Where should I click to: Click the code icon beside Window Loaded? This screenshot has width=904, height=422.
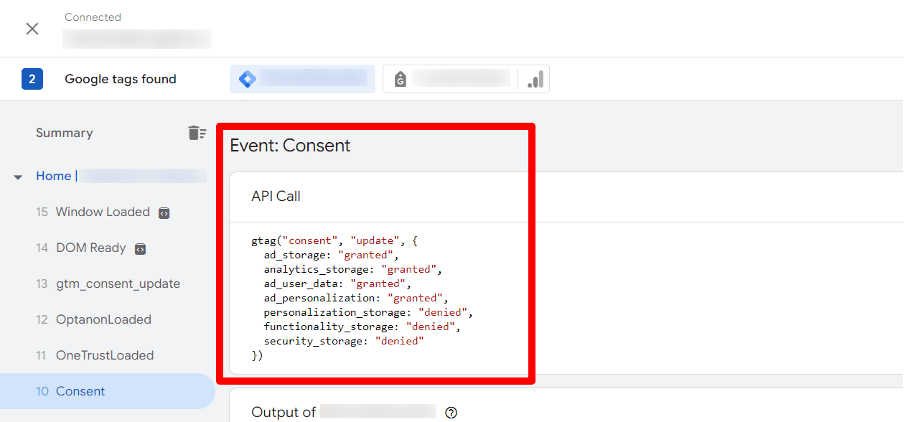(x=164, y=212)
